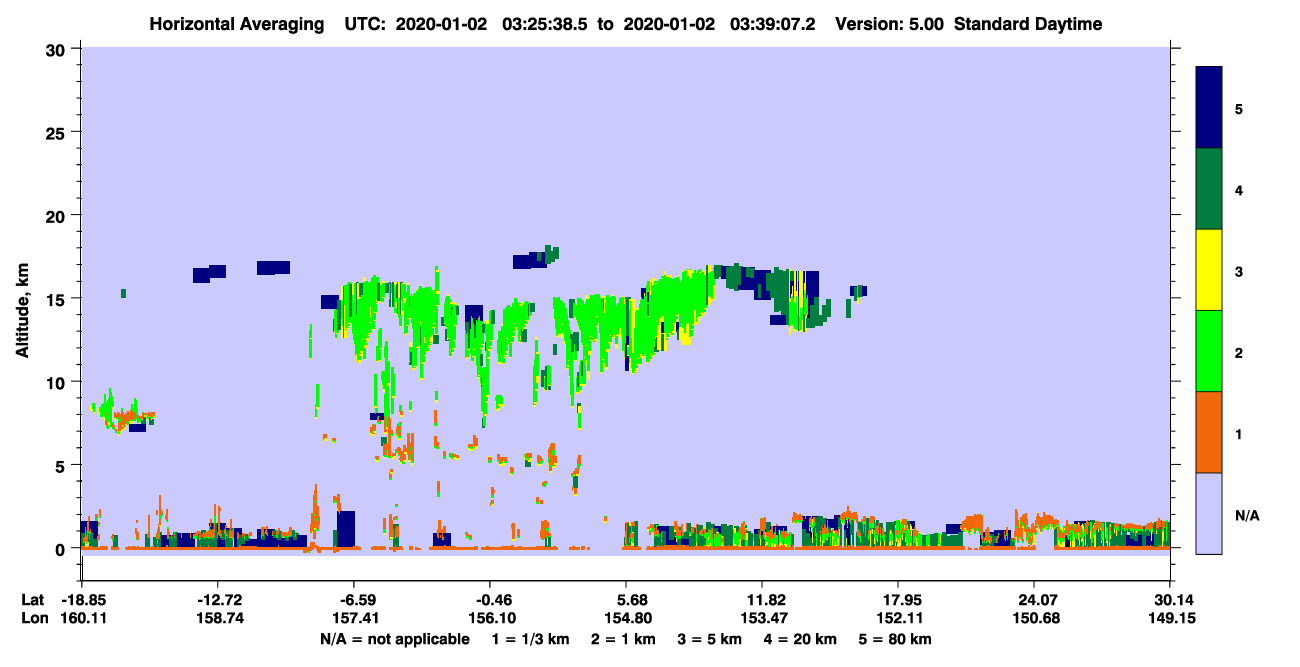Click the 'Lat' row label
1300x667 pixels.
pyautogui.click(x=33, y=600)
